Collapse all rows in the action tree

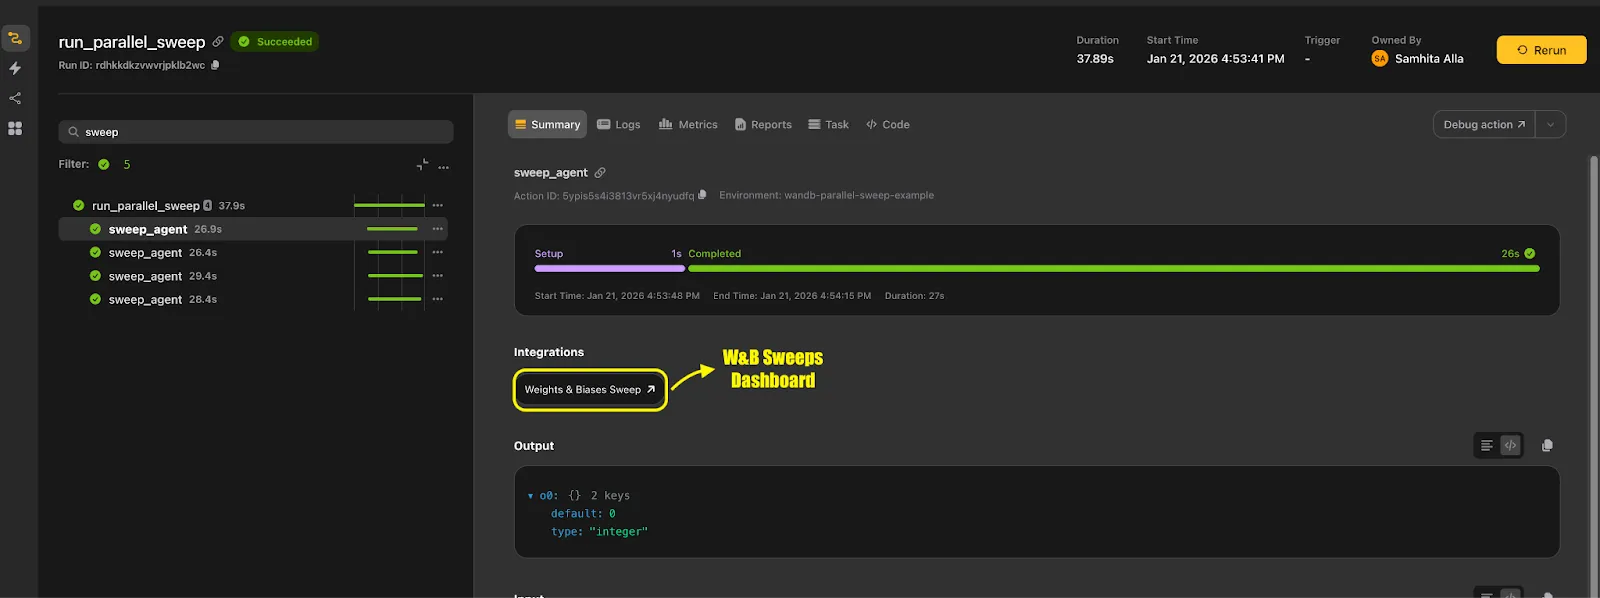[x=422, y=164]
